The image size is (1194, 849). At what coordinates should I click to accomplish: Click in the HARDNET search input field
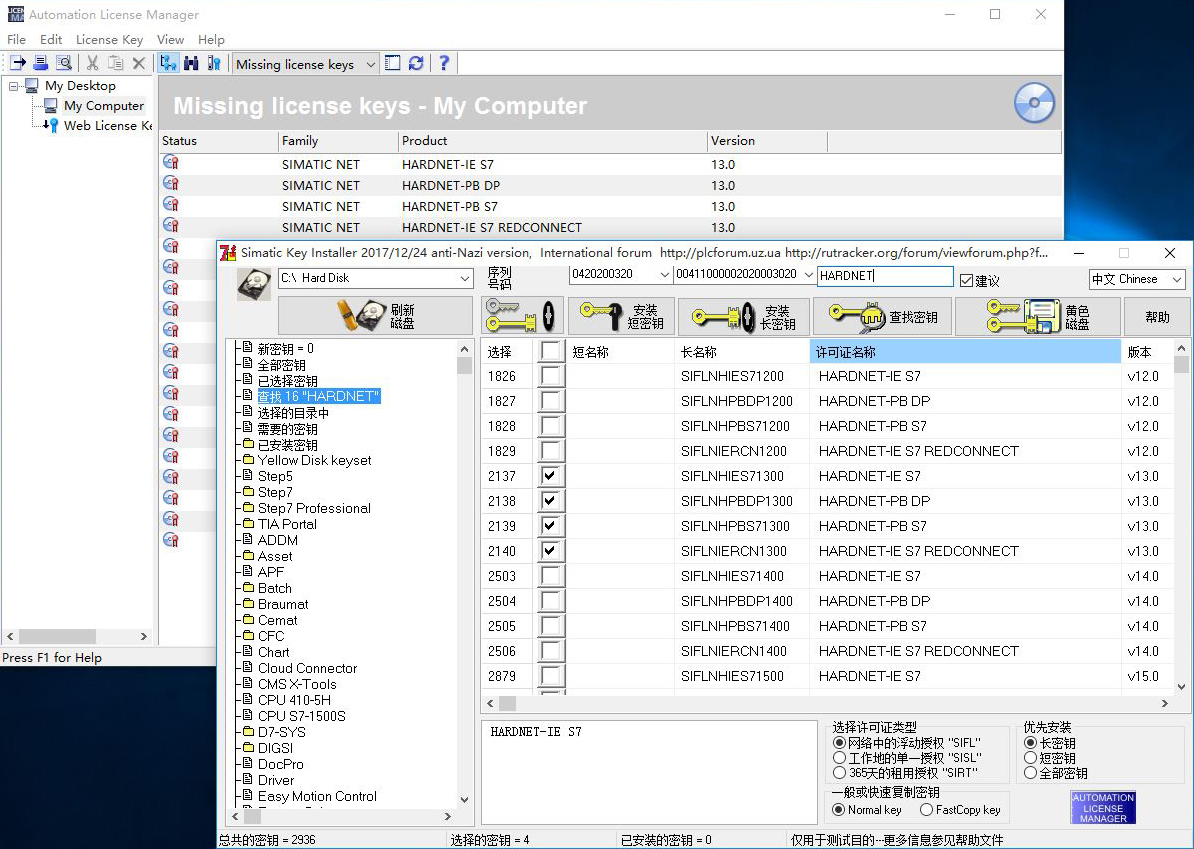(x=885, y=276)
